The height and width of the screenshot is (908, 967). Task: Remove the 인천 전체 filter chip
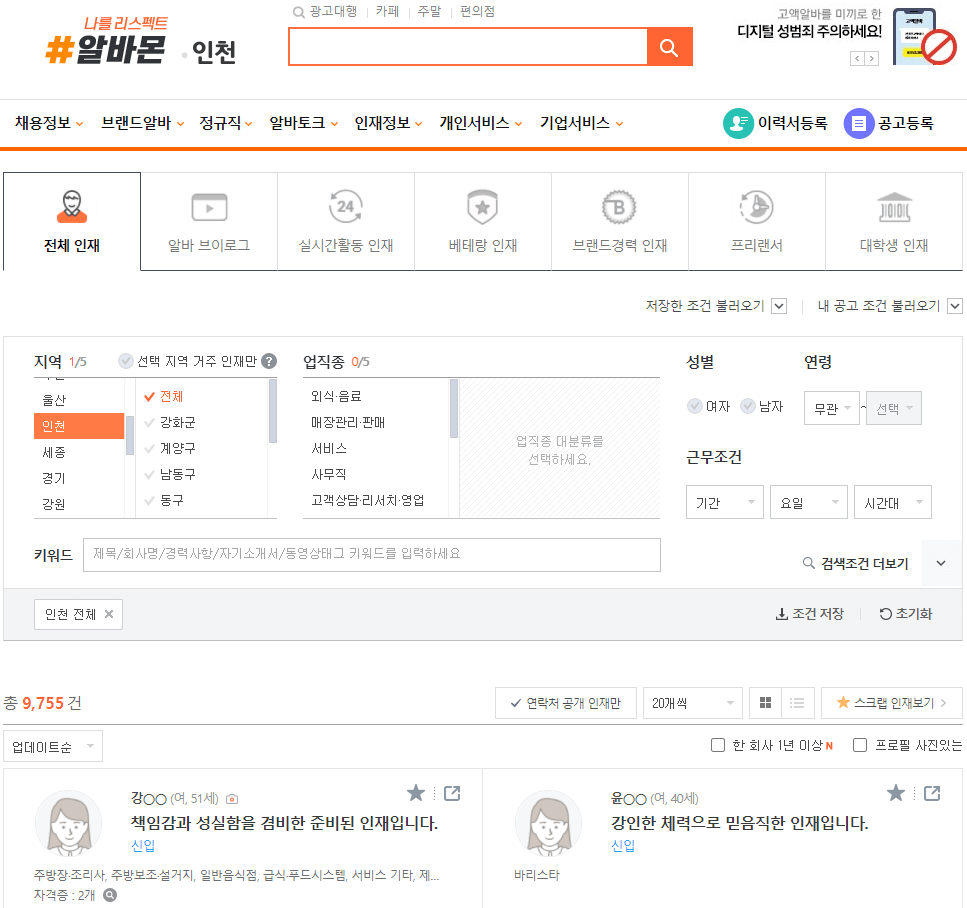click(112, 613)
